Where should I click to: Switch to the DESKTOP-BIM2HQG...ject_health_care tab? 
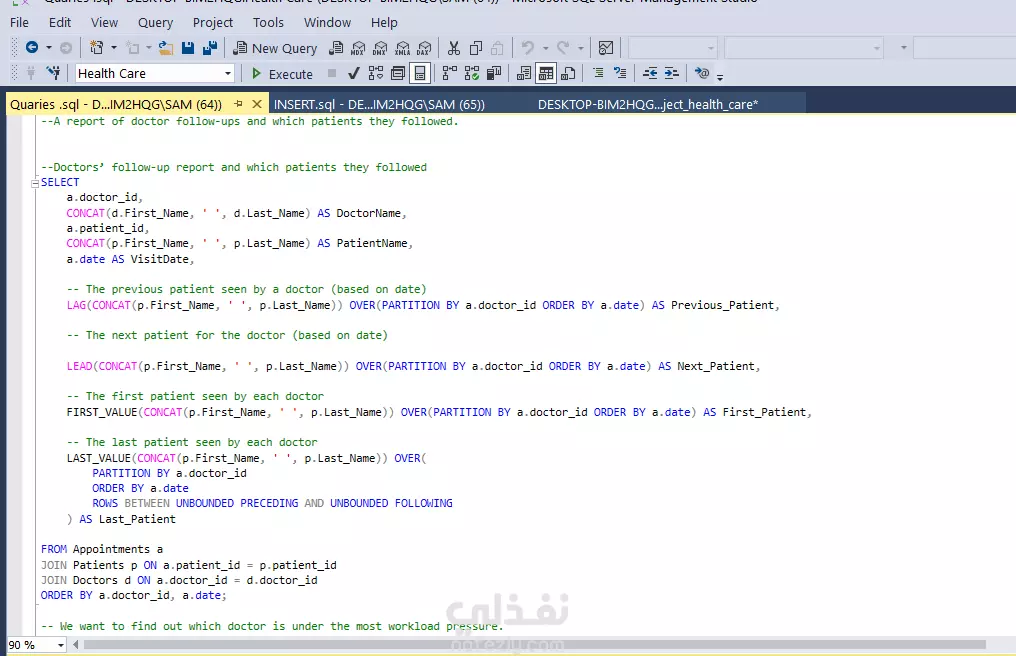pos(648,104)
